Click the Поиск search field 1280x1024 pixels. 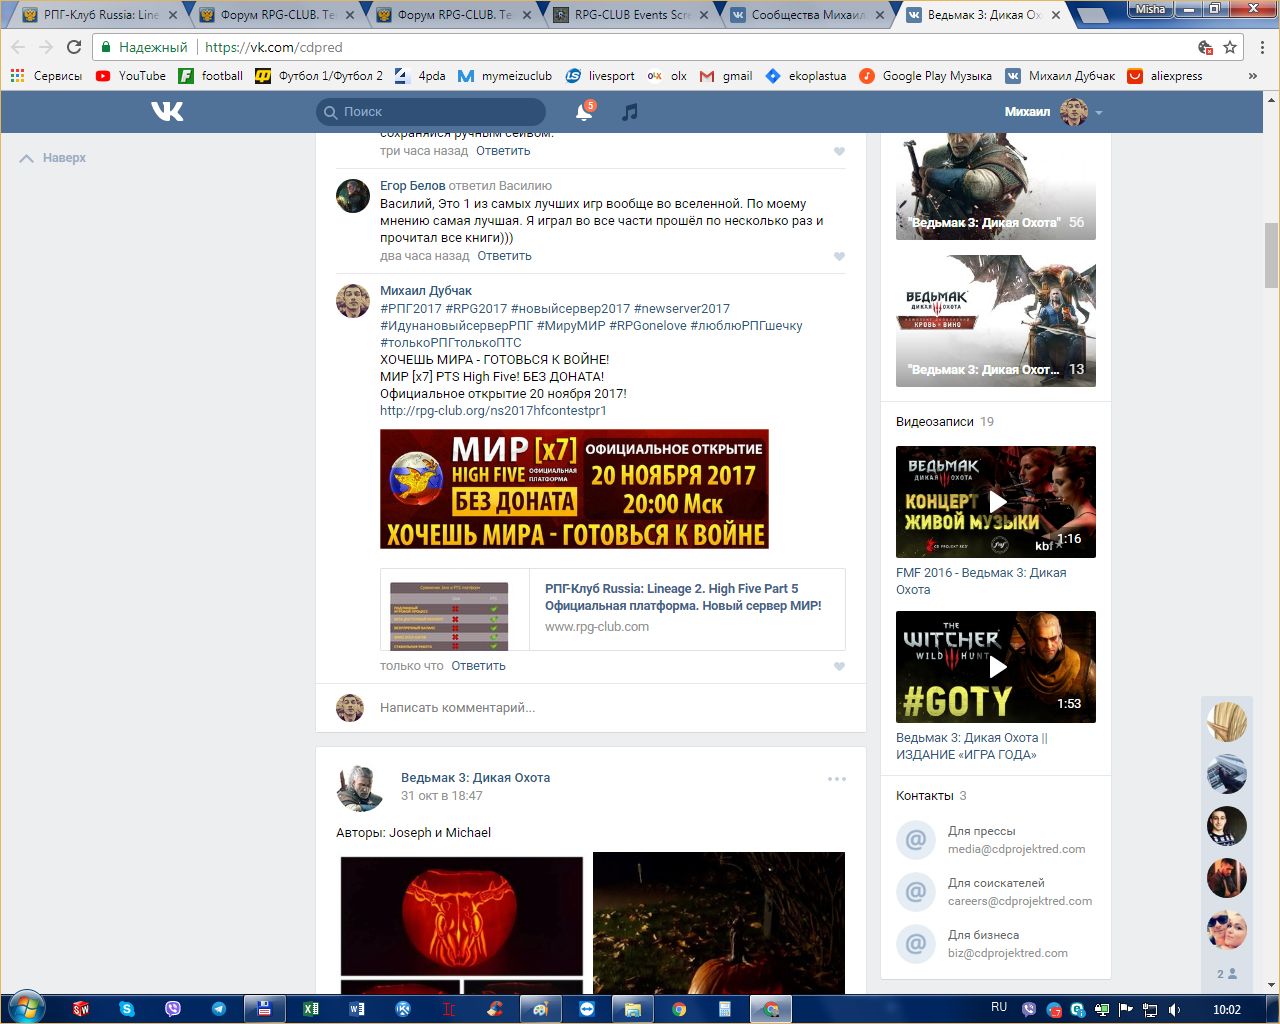coord(432,112)
